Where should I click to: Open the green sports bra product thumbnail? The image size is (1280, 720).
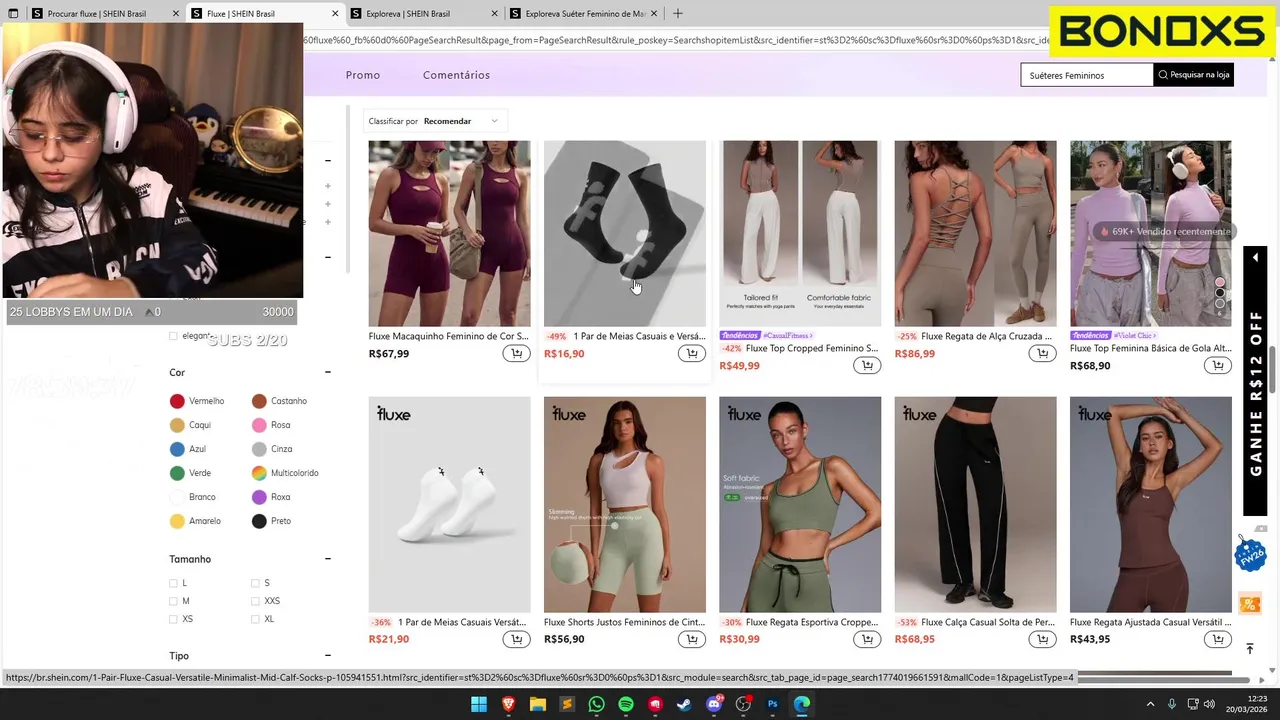[x=800, y=504]
